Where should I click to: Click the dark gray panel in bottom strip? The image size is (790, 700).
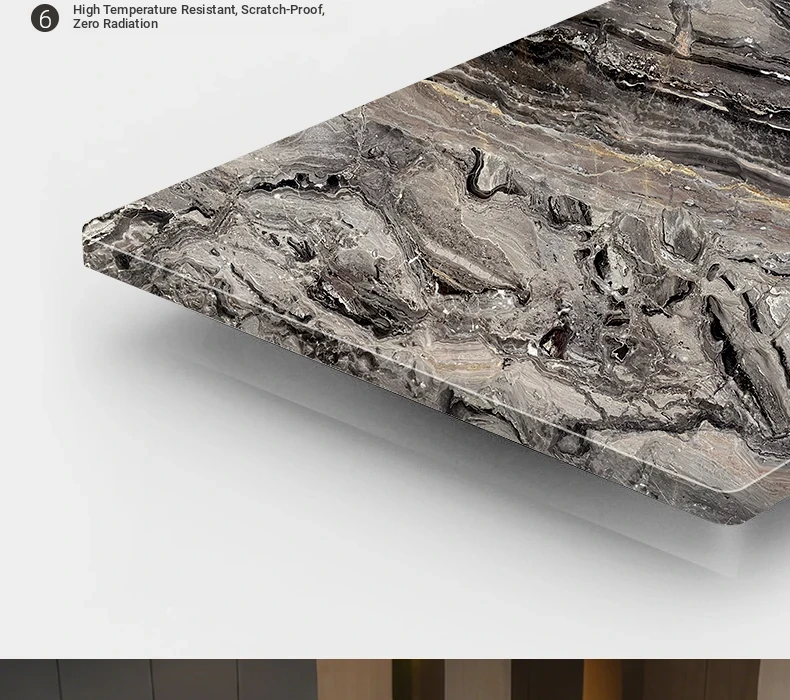coord(150,680)
